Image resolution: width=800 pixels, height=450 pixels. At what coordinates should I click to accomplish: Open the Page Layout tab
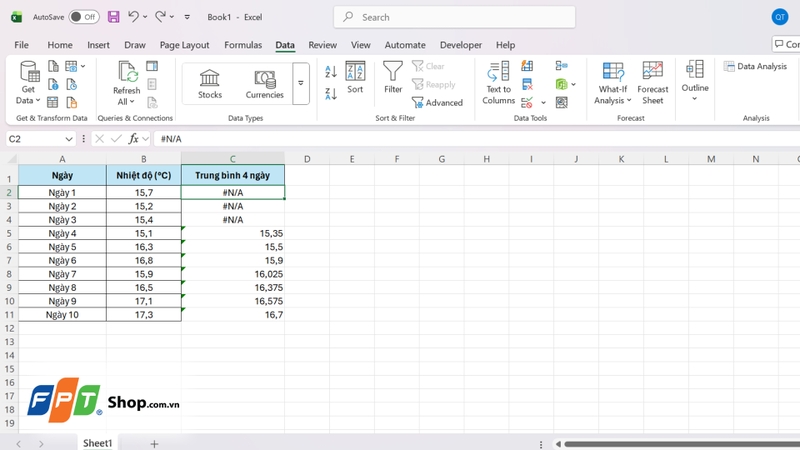pyautogui.click(x=185, y=45)
